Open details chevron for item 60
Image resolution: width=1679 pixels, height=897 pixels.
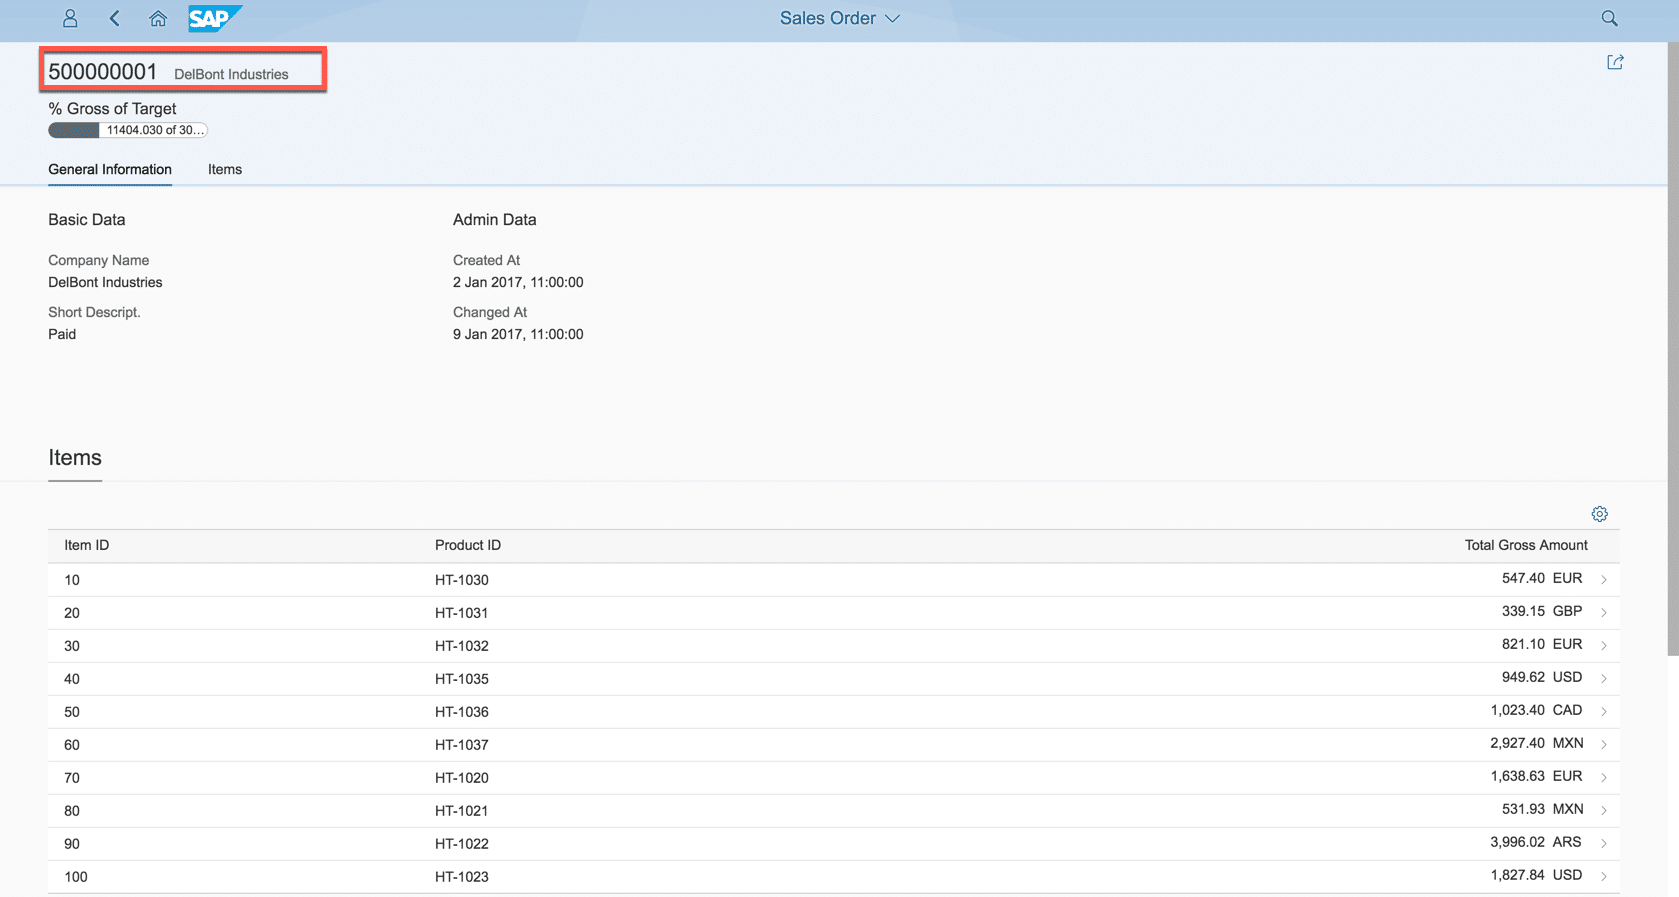pyautogui.click(x=1603, y=745)
